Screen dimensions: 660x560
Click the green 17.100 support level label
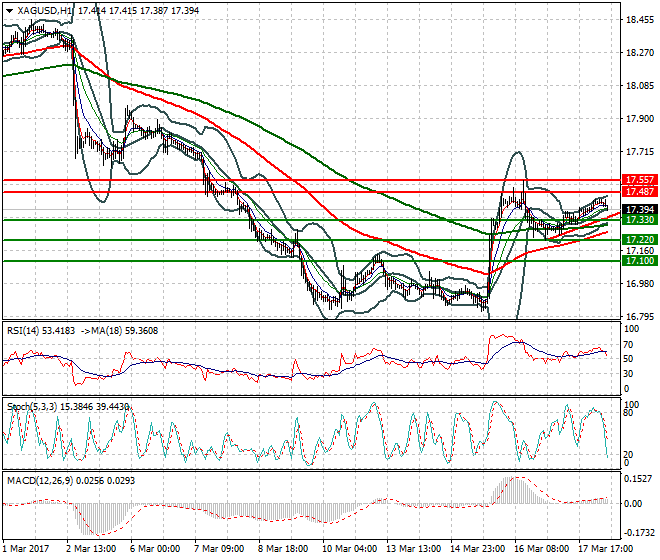(x=640, y=261)
